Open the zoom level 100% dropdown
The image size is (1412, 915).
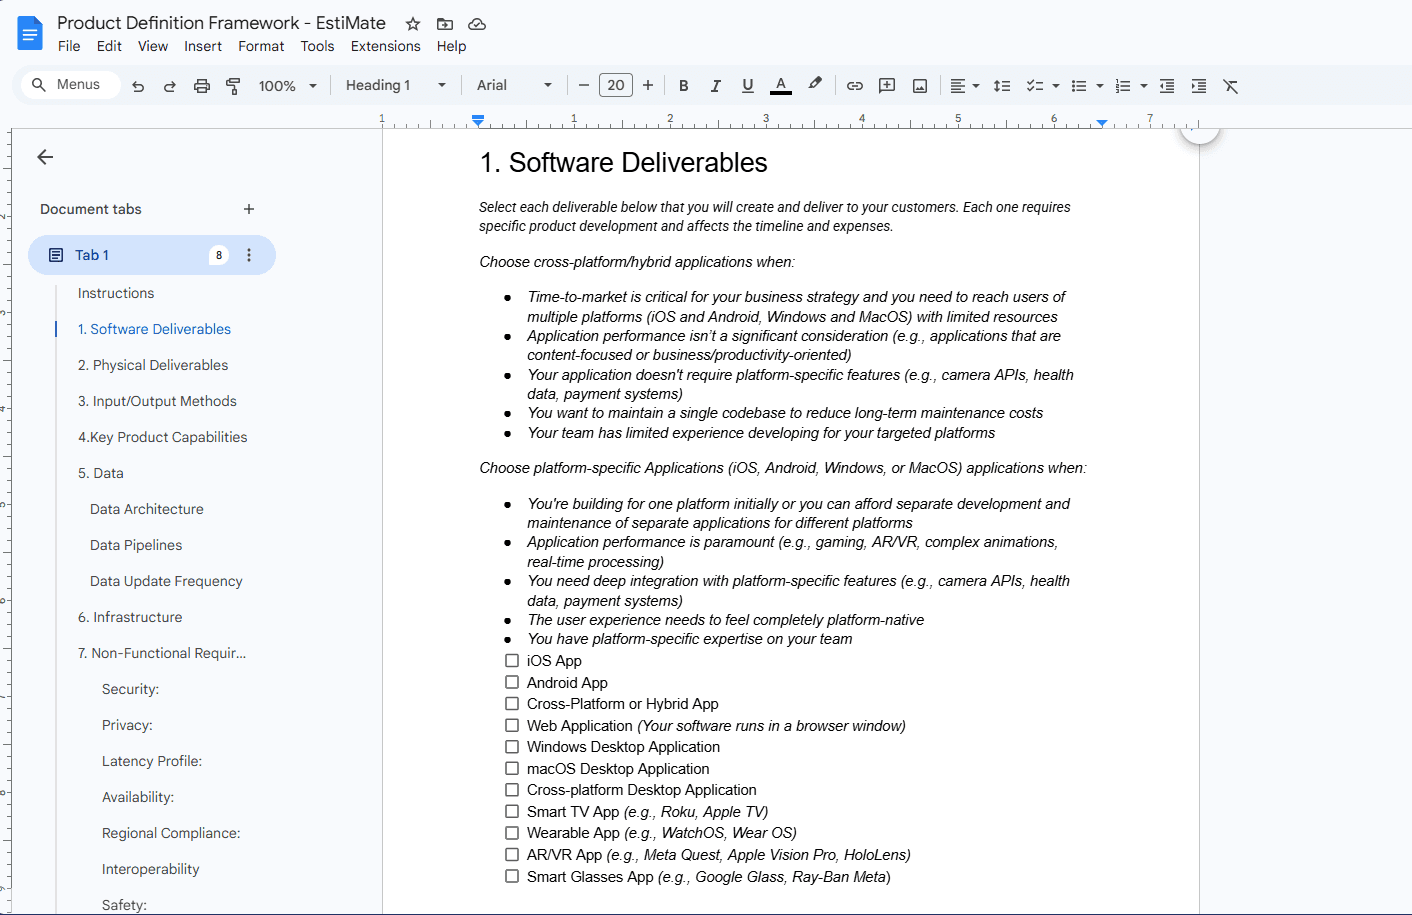288,86
